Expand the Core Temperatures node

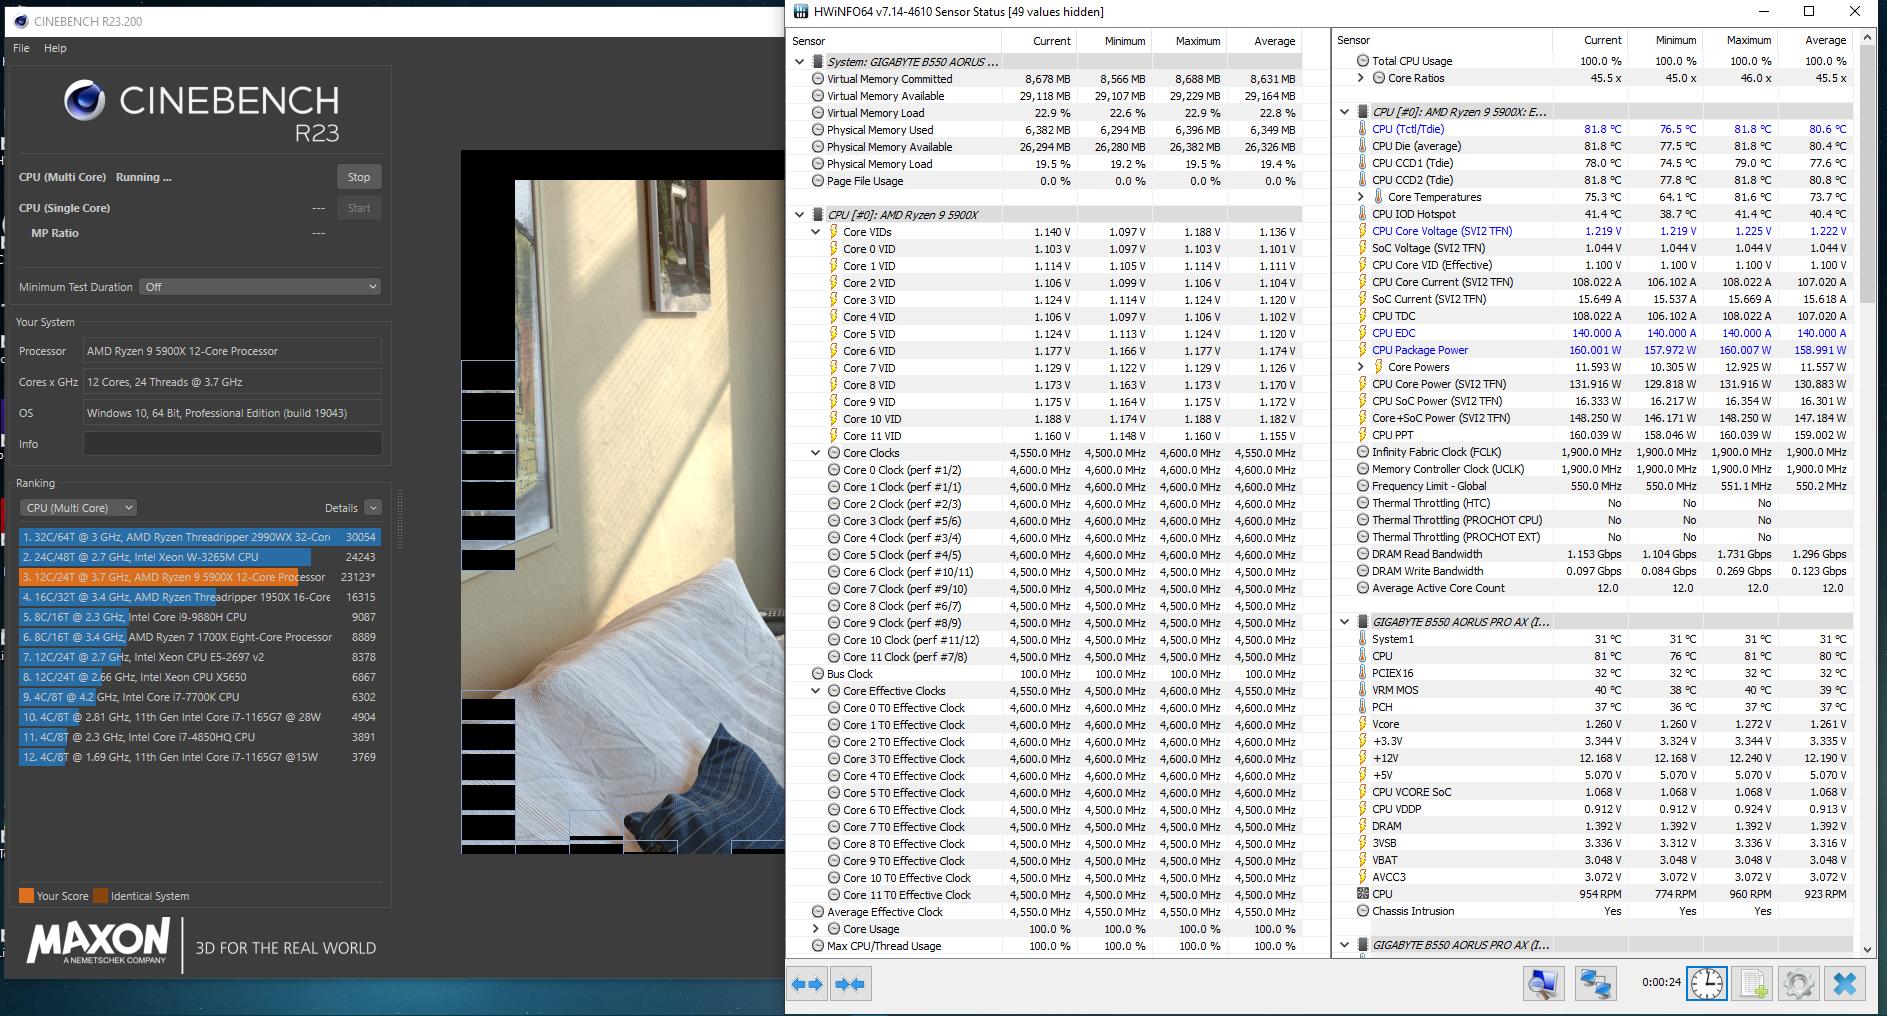coord(1360,197)
